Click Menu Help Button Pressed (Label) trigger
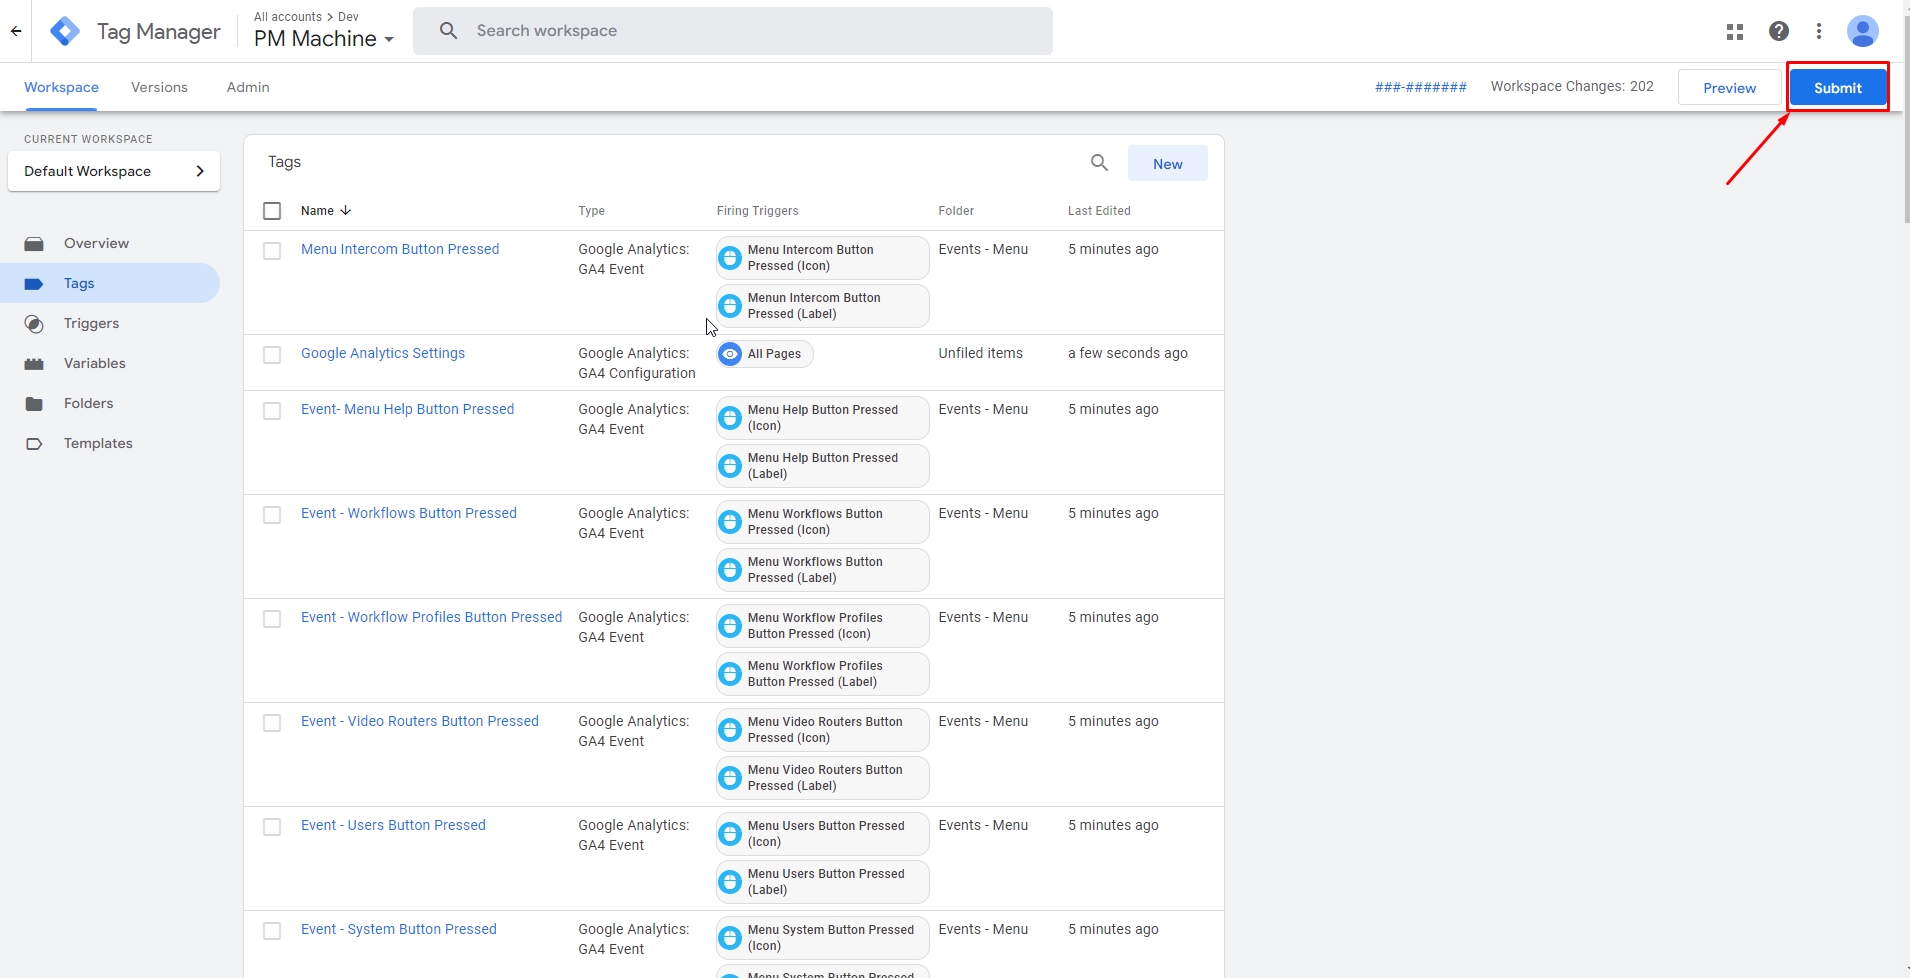This screenshot has width=1910, height=978. [x=823, y=466]
